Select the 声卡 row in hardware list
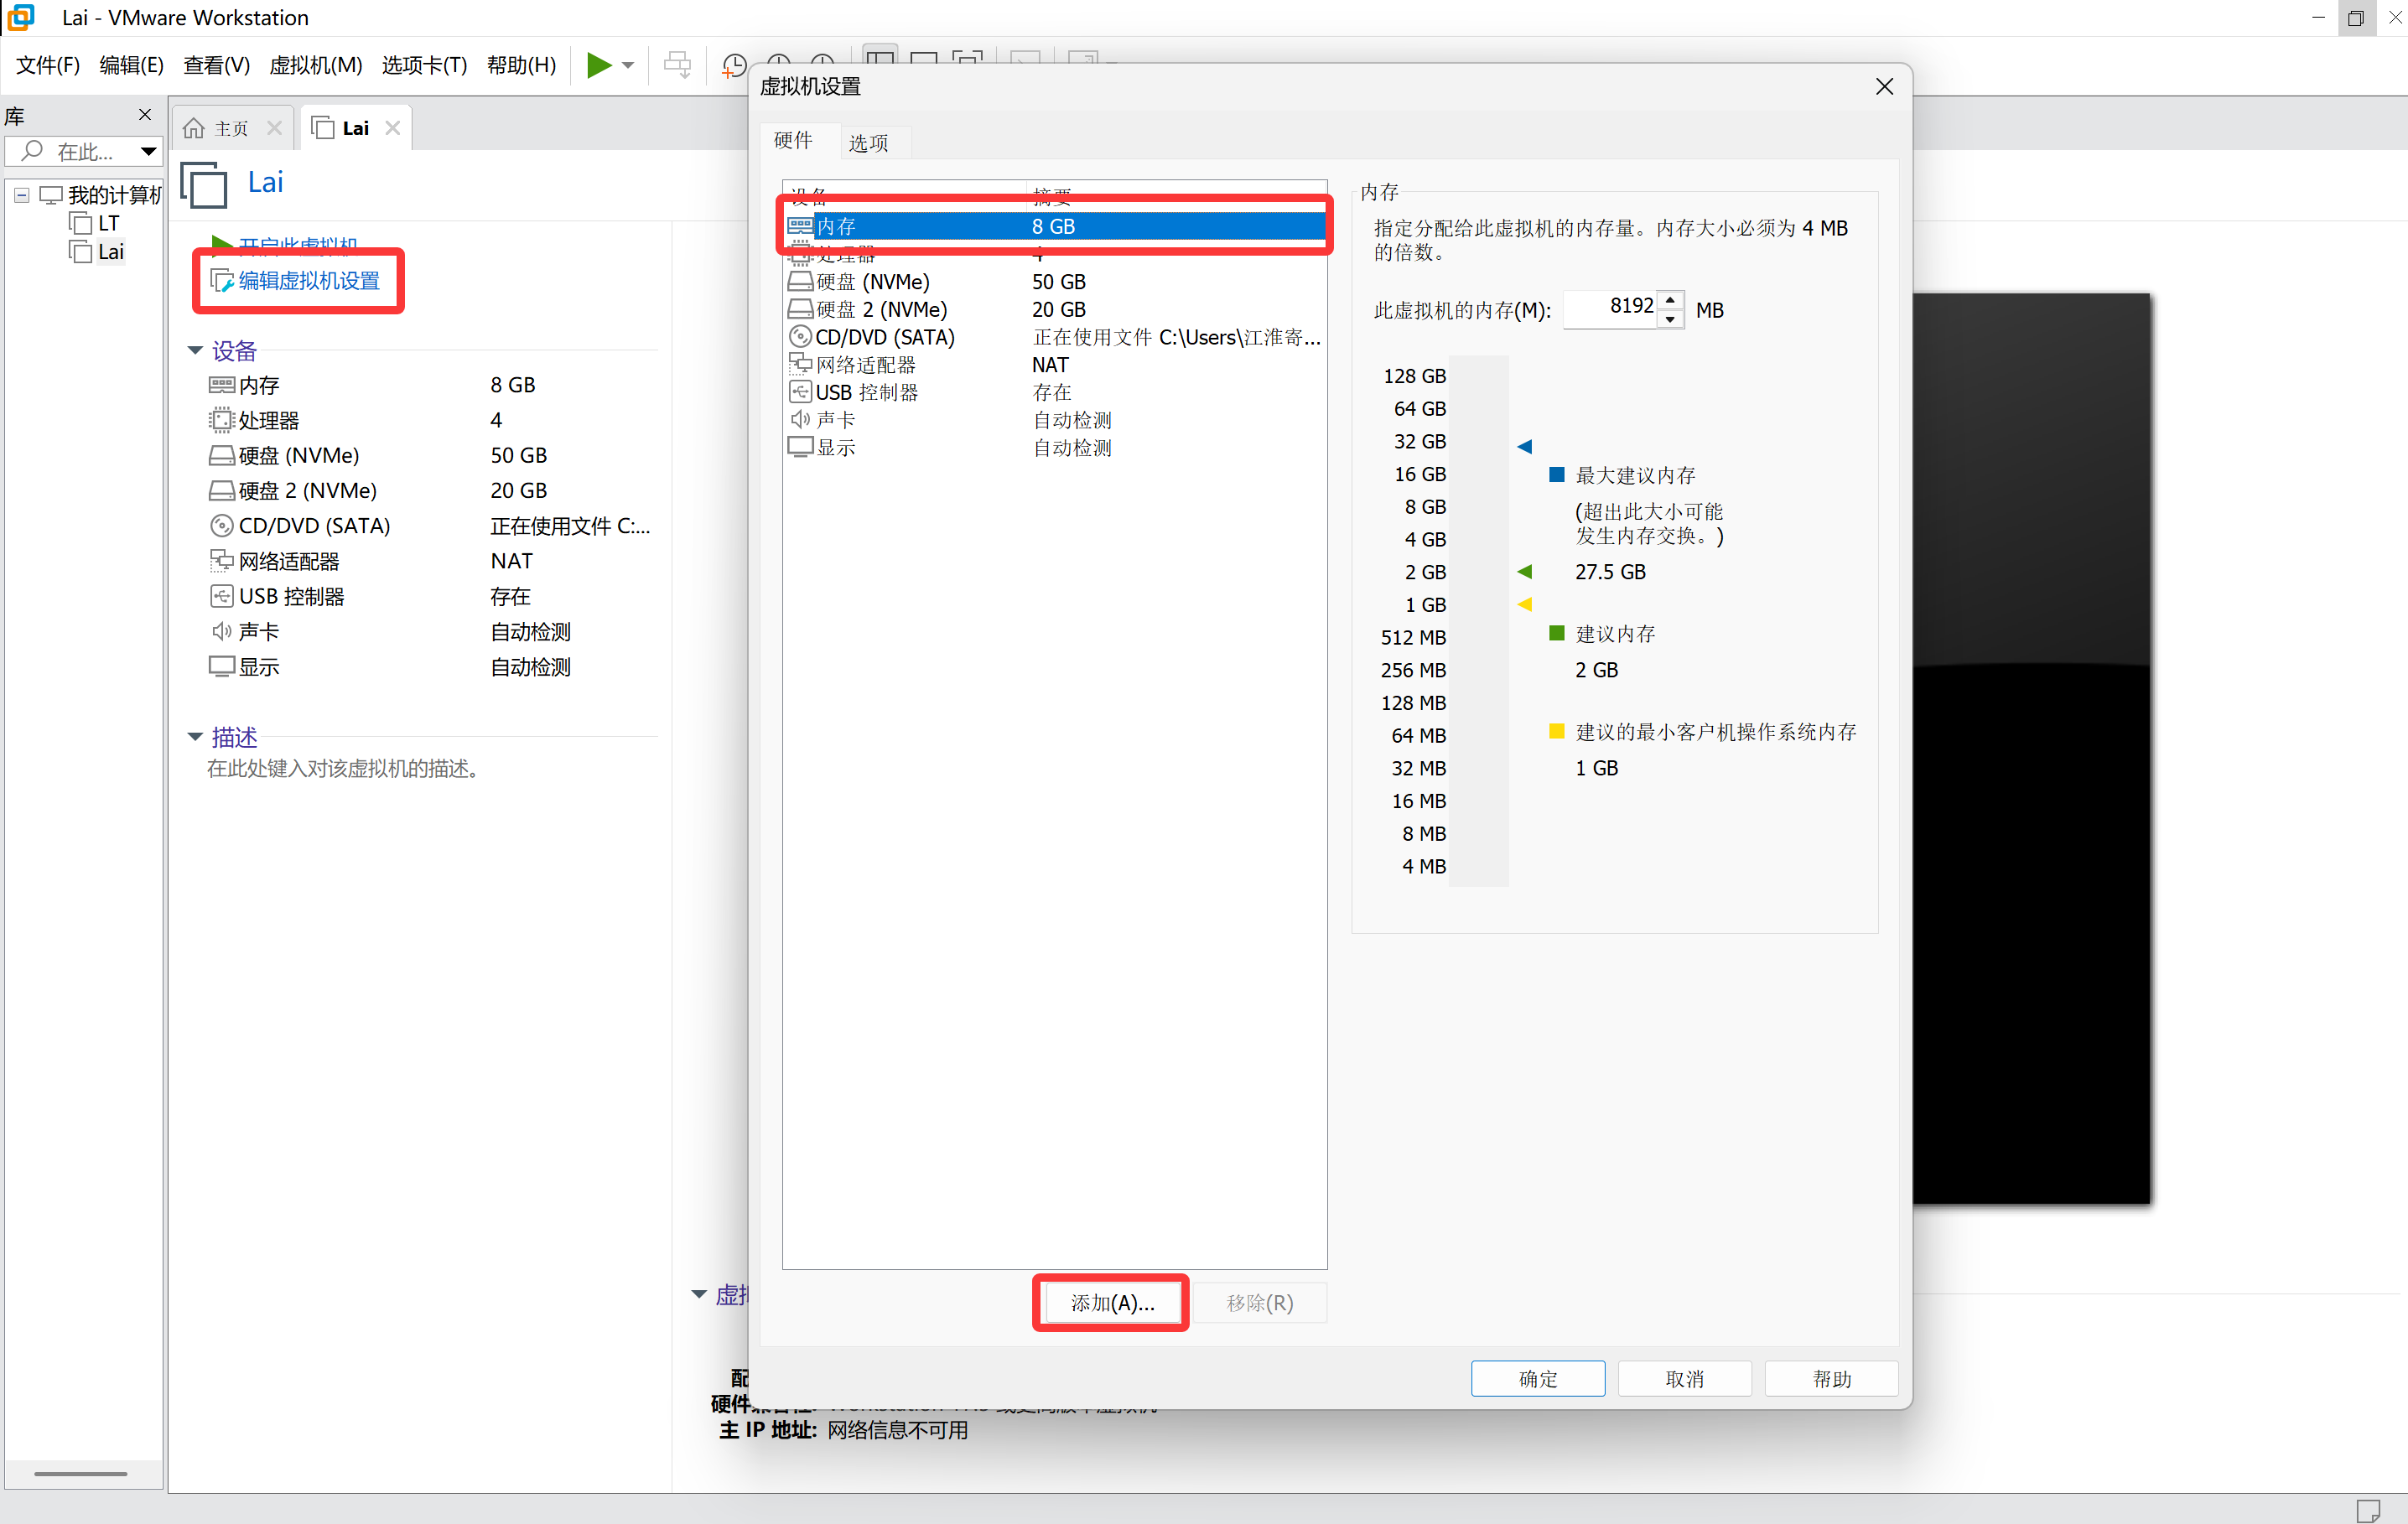2408x1524 pixels. tap(1055, 421)
